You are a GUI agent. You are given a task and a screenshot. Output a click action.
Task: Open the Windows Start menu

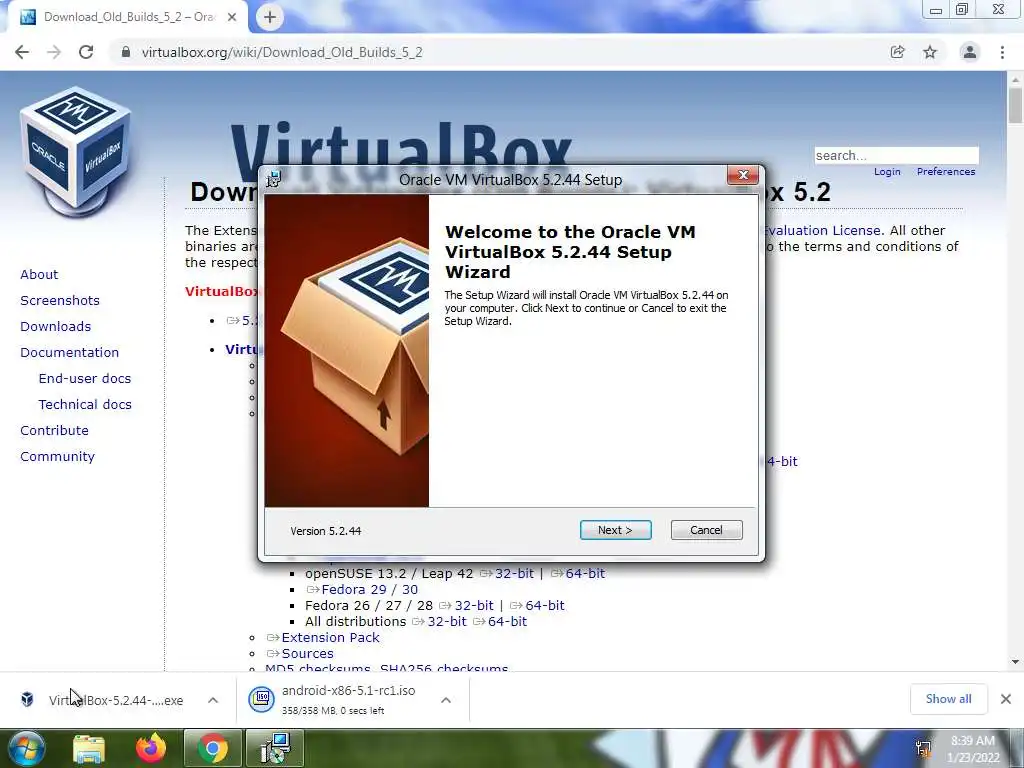click(26, 748)
